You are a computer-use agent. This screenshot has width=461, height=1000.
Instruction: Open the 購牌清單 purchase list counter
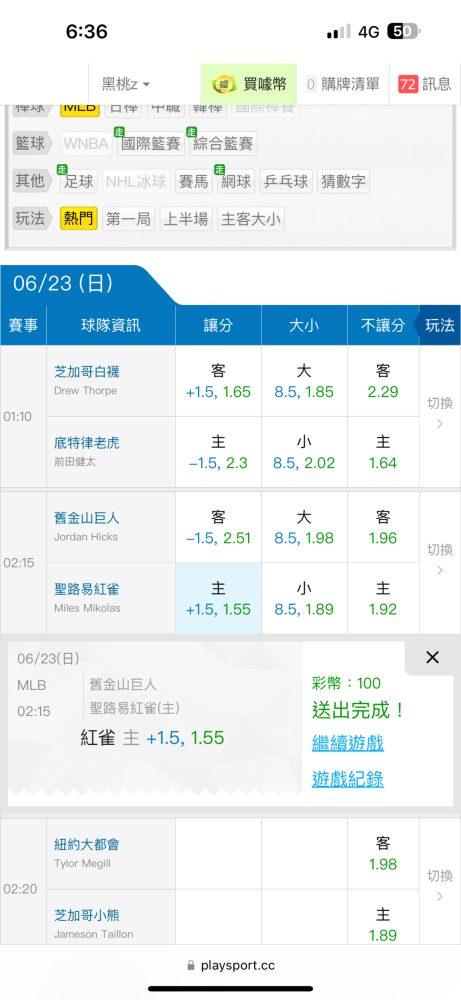tap(342, 84)
